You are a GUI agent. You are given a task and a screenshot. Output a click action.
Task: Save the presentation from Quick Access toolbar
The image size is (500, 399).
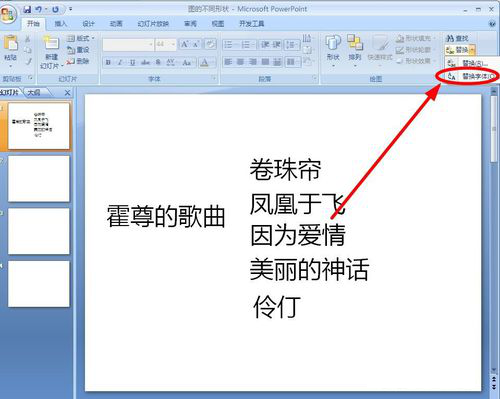pyautogui.click(x=27, y=10)
